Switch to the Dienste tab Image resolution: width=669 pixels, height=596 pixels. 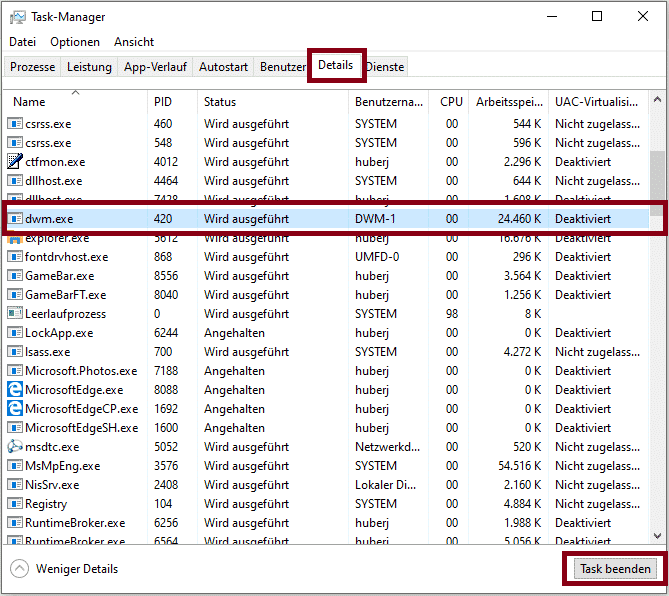(x=385, y=67)
